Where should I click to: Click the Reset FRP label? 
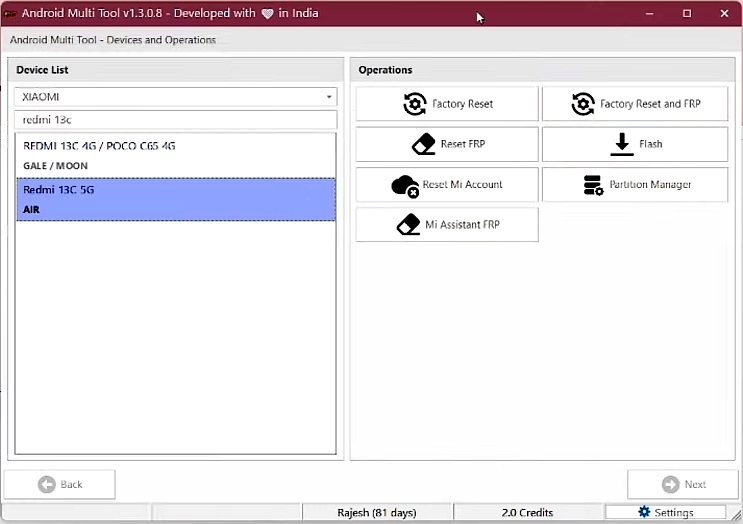[463, 144]
